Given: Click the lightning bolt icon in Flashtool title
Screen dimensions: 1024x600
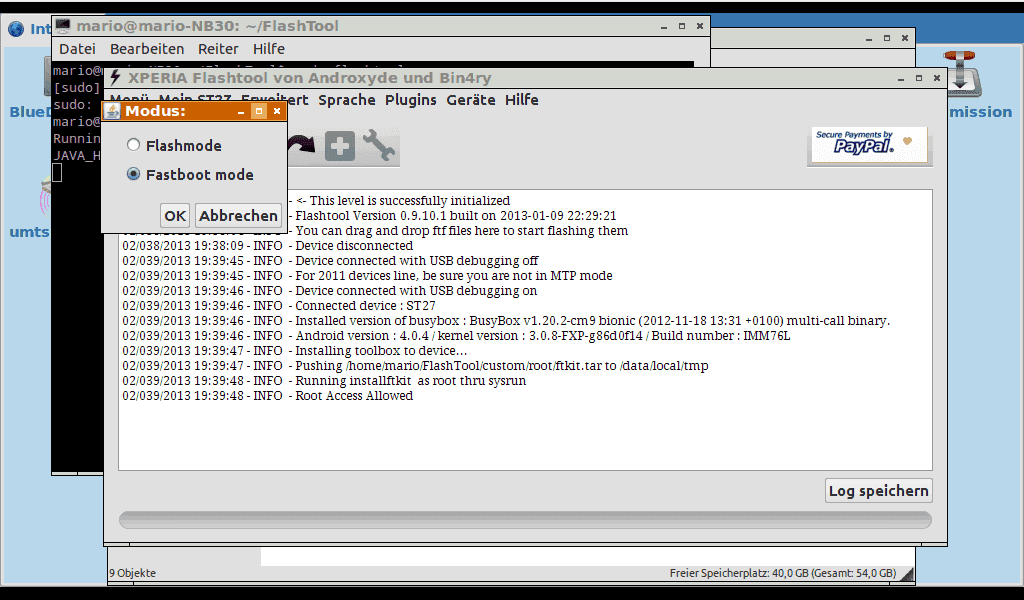Looking at the screenshot, I should 116,78.
